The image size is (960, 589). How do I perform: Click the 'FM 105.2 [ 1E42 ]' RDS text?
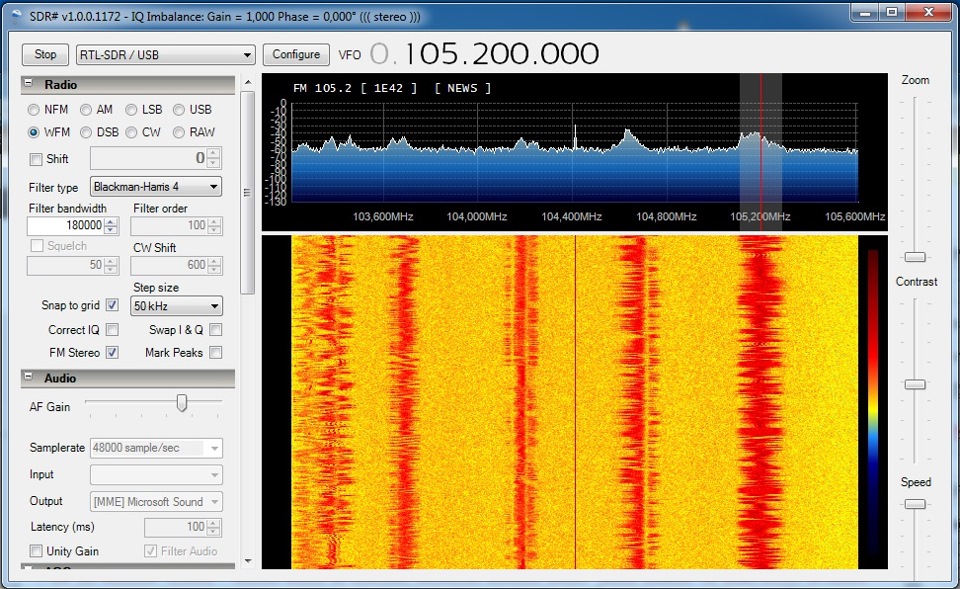click(x=355, y=88)
